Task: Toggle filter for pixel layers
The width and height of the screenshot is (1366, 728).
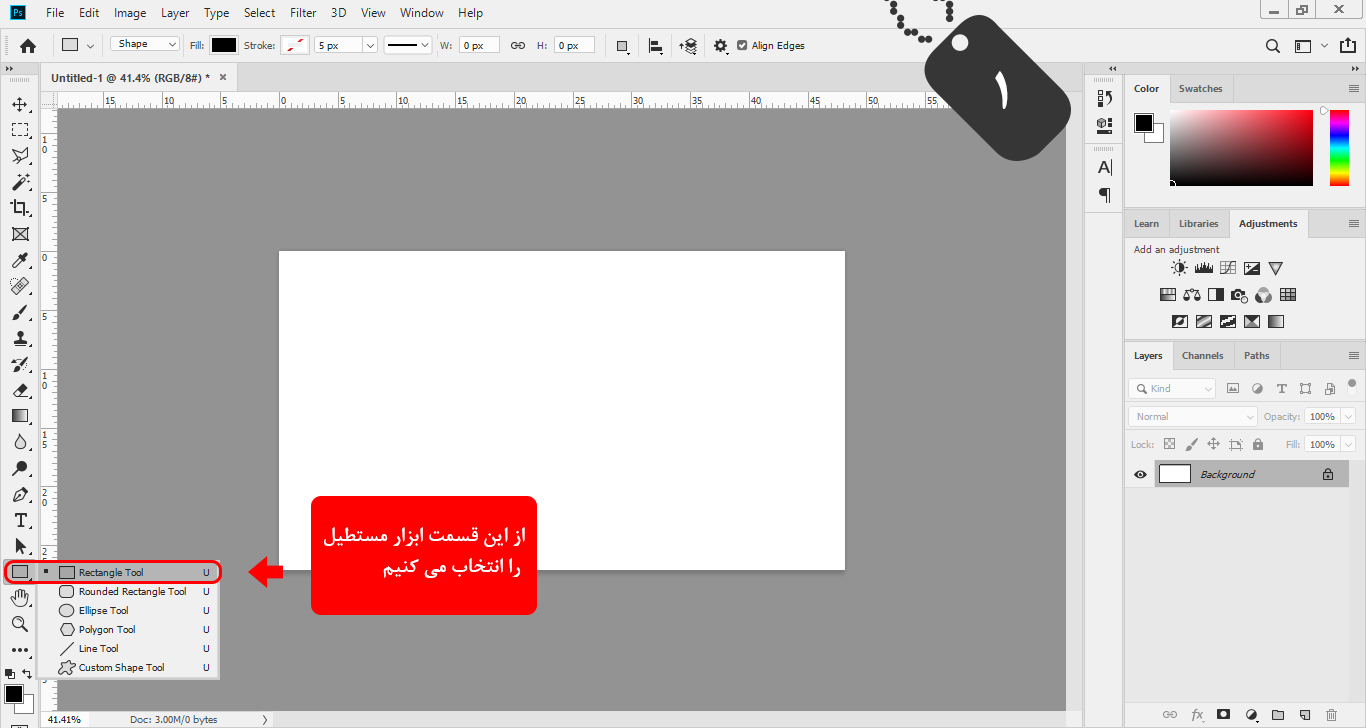Action: point(1233,388)
